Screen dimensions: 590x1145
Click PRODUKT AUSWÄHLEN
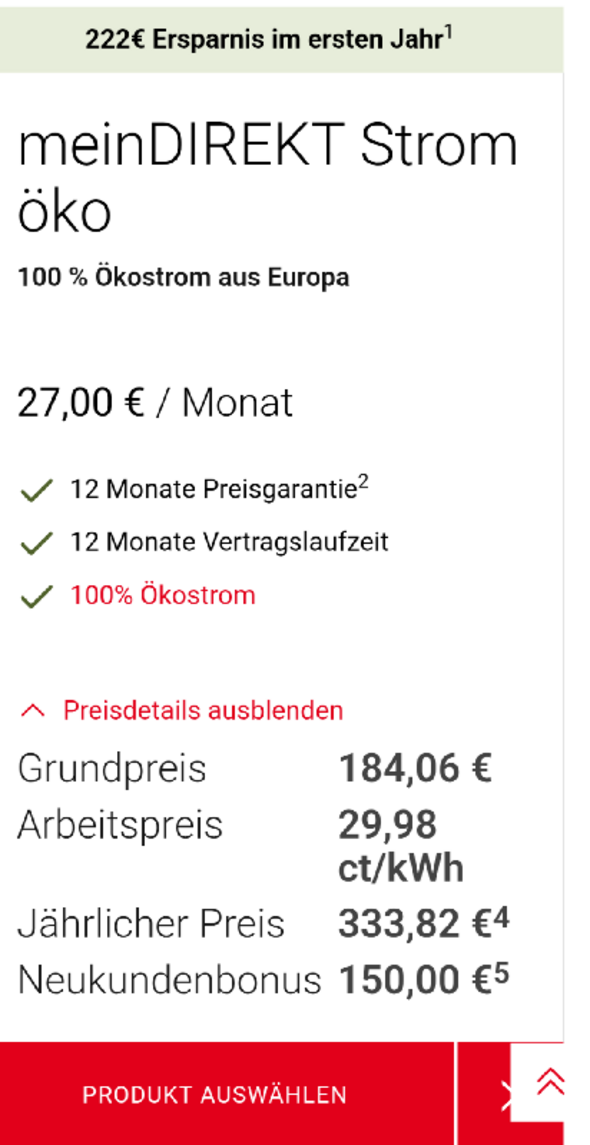(216, 1093)
